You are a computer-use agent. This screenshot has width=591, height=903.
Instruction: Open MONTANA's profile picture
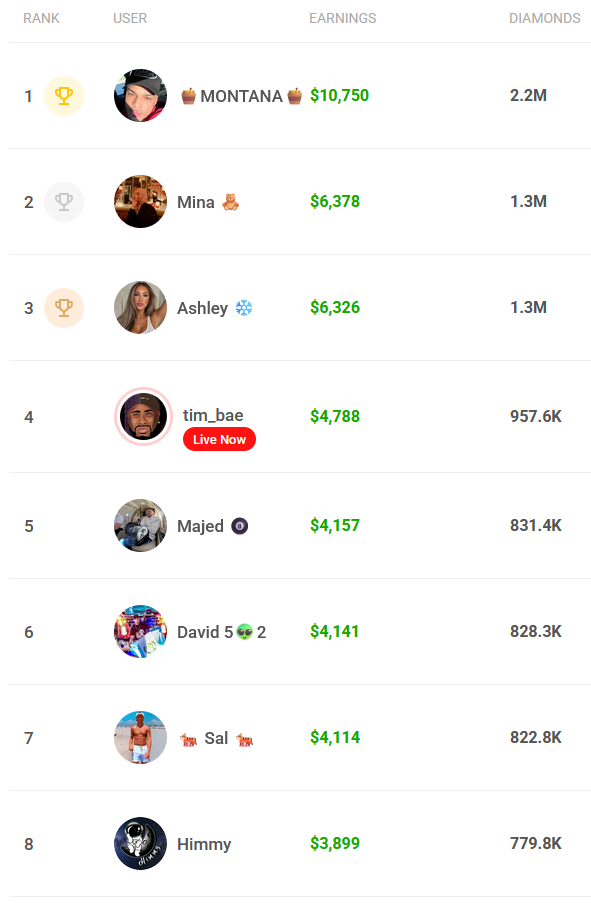[141, 96]
